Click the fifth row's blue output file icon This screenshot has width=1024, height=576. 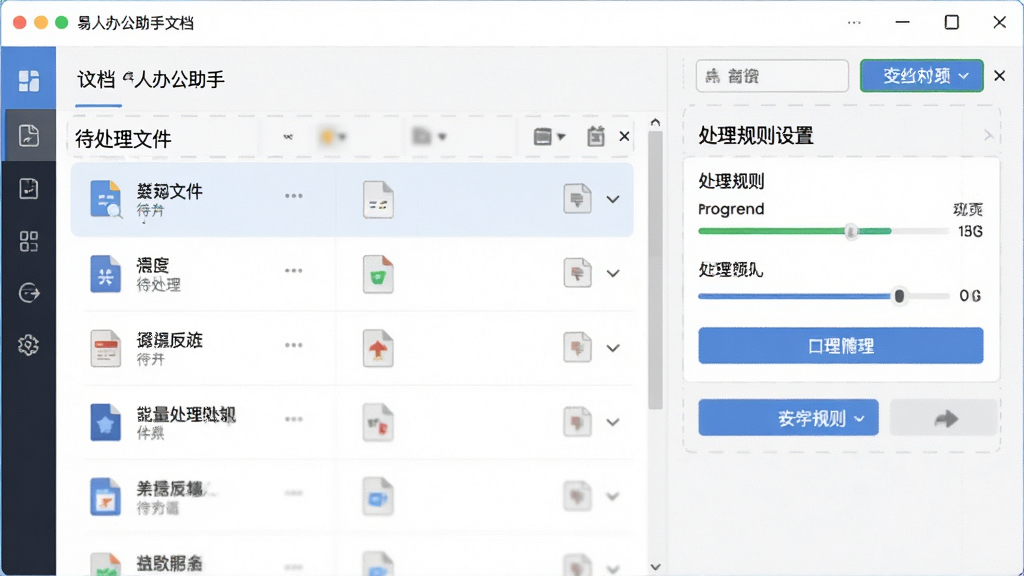[378, 496]
